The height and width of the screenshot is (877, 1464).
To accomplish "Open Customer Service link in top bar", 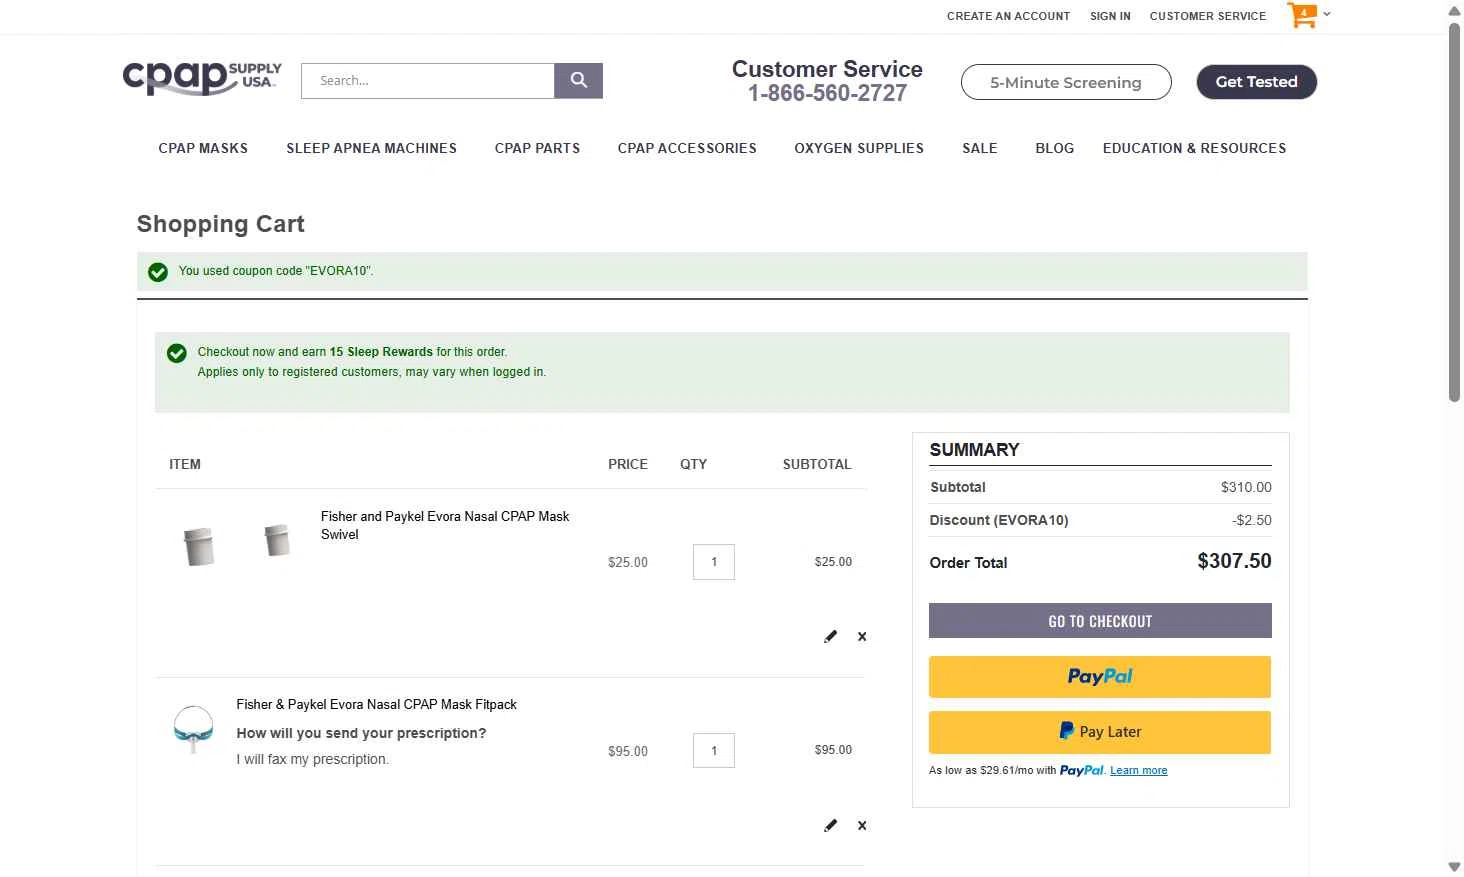I will (1208, 16).
